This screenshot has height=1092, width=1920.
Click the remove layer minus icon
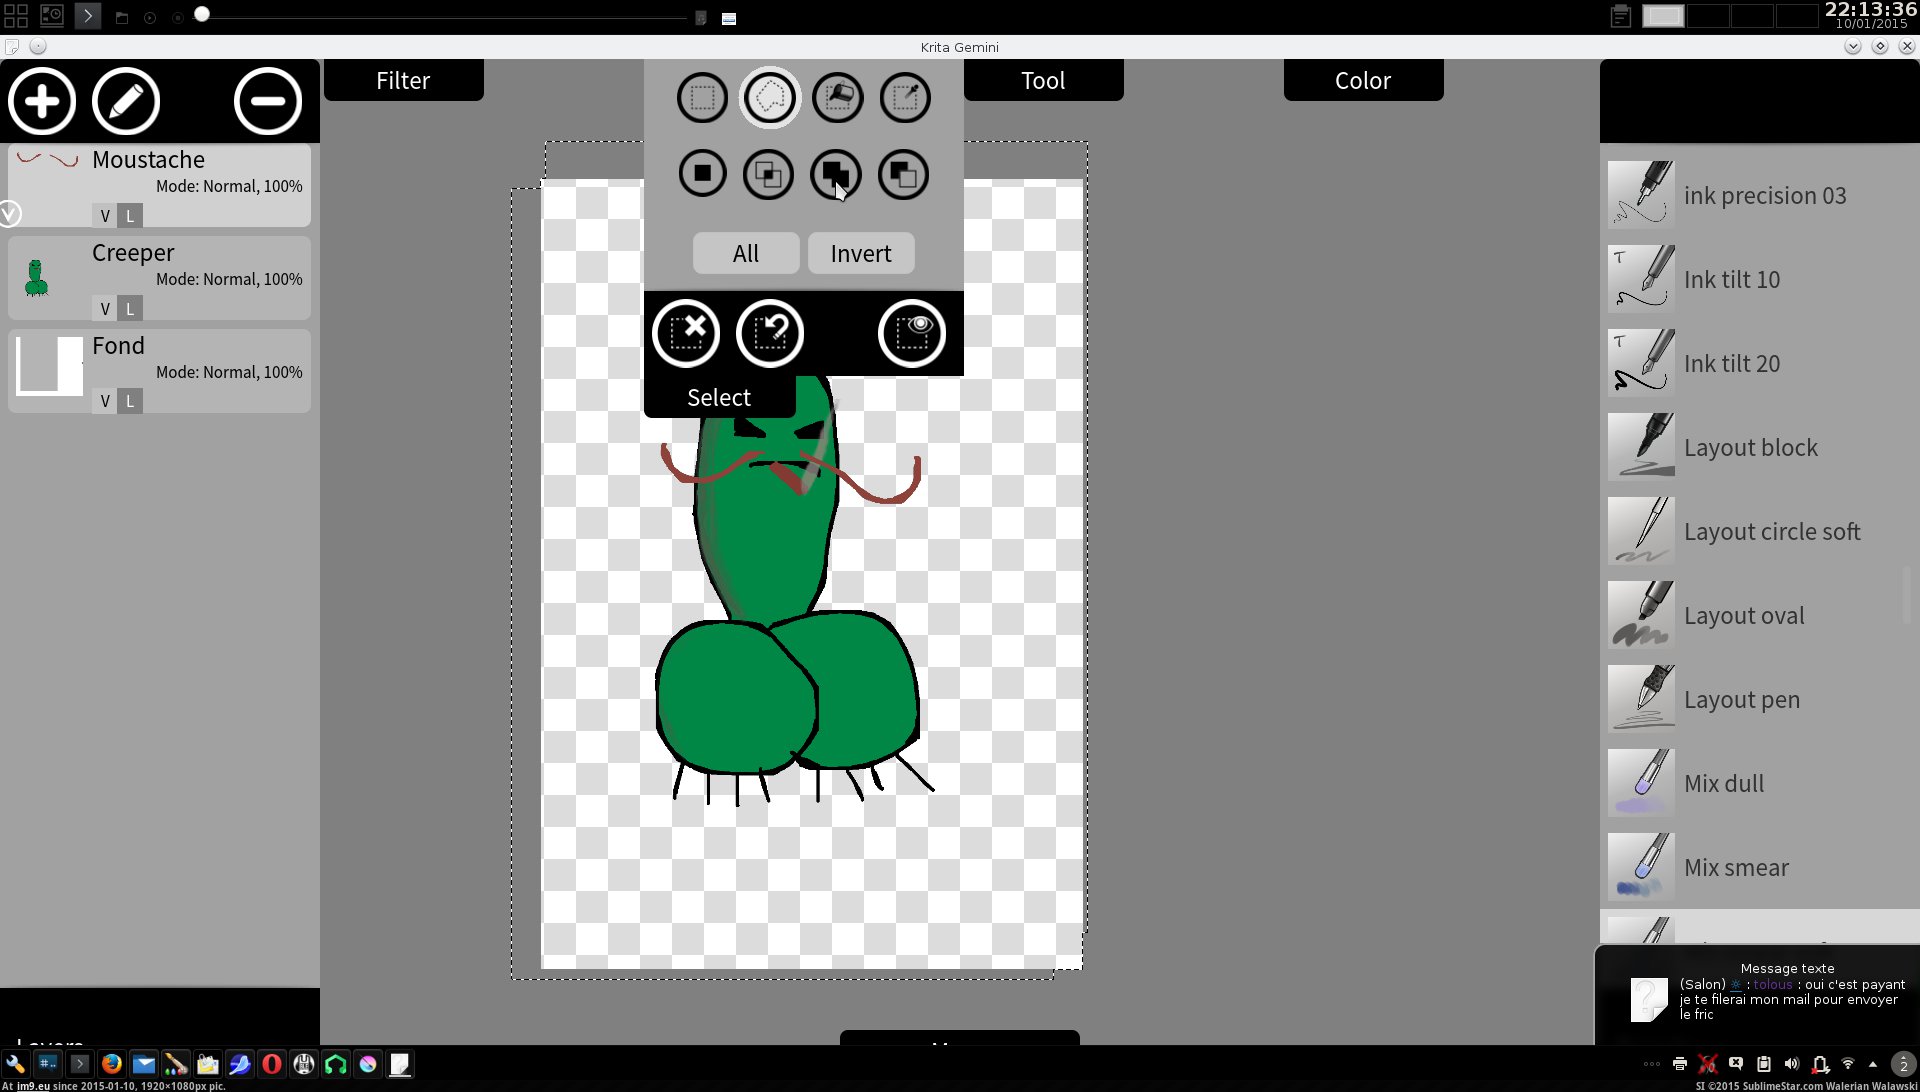click(267, 101)
